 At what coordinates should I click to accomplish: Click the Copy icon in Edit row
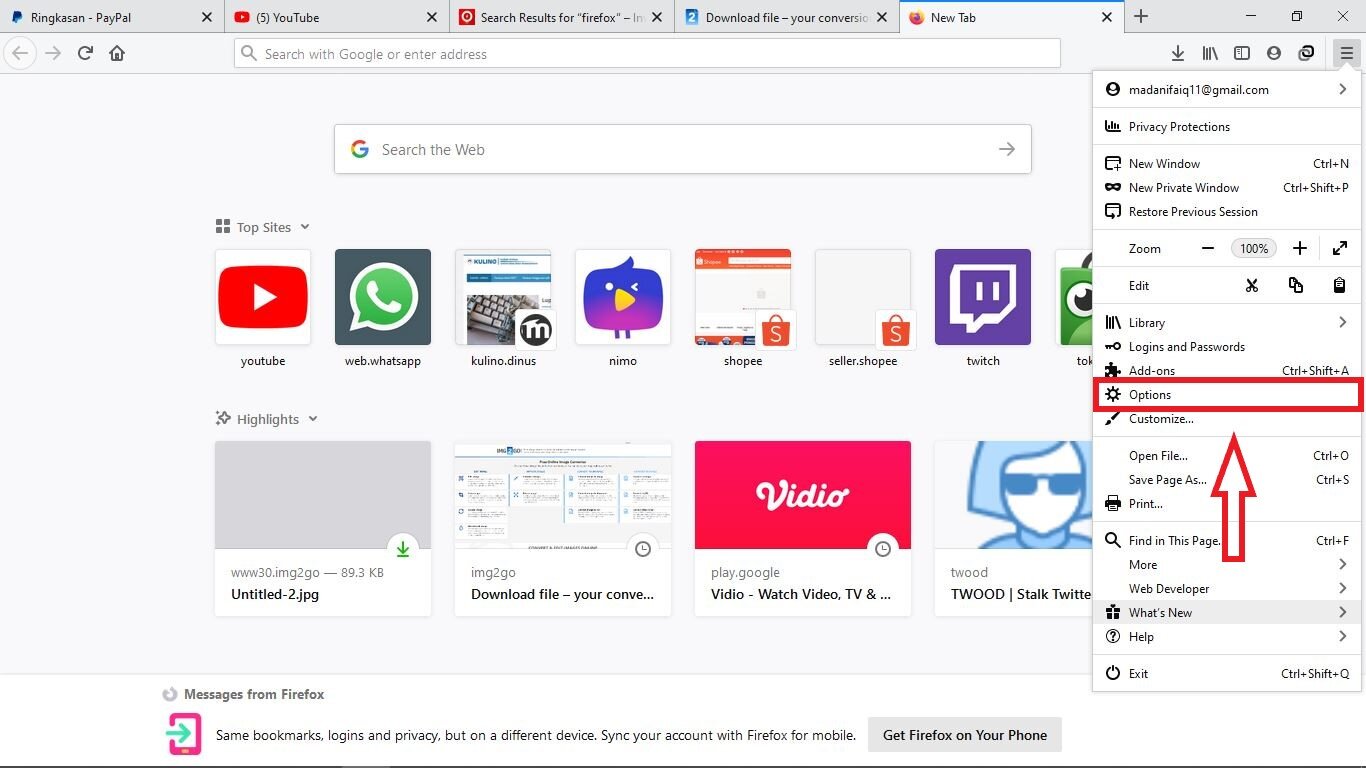pyautogui.click(x=1296, y=285)
